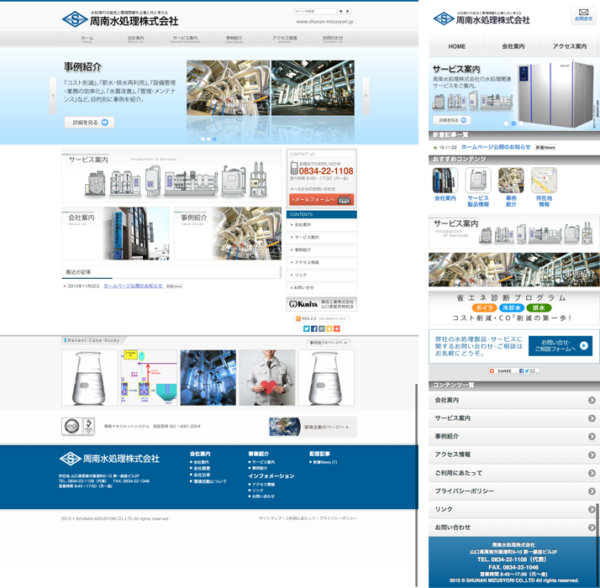Expand ご利用にあたって arrow in mobile list
600x588 pixels.
(x=592, y=473)
